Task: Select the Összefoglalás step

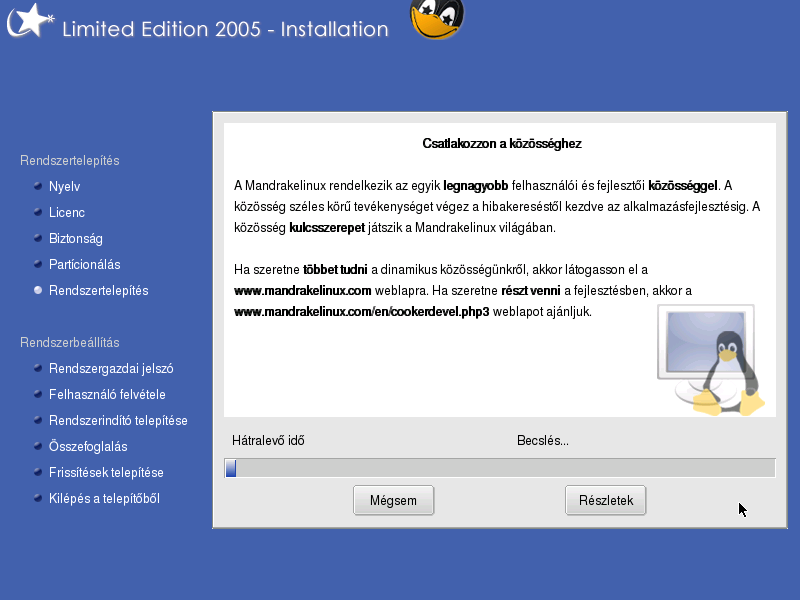Action: (88, 446)
